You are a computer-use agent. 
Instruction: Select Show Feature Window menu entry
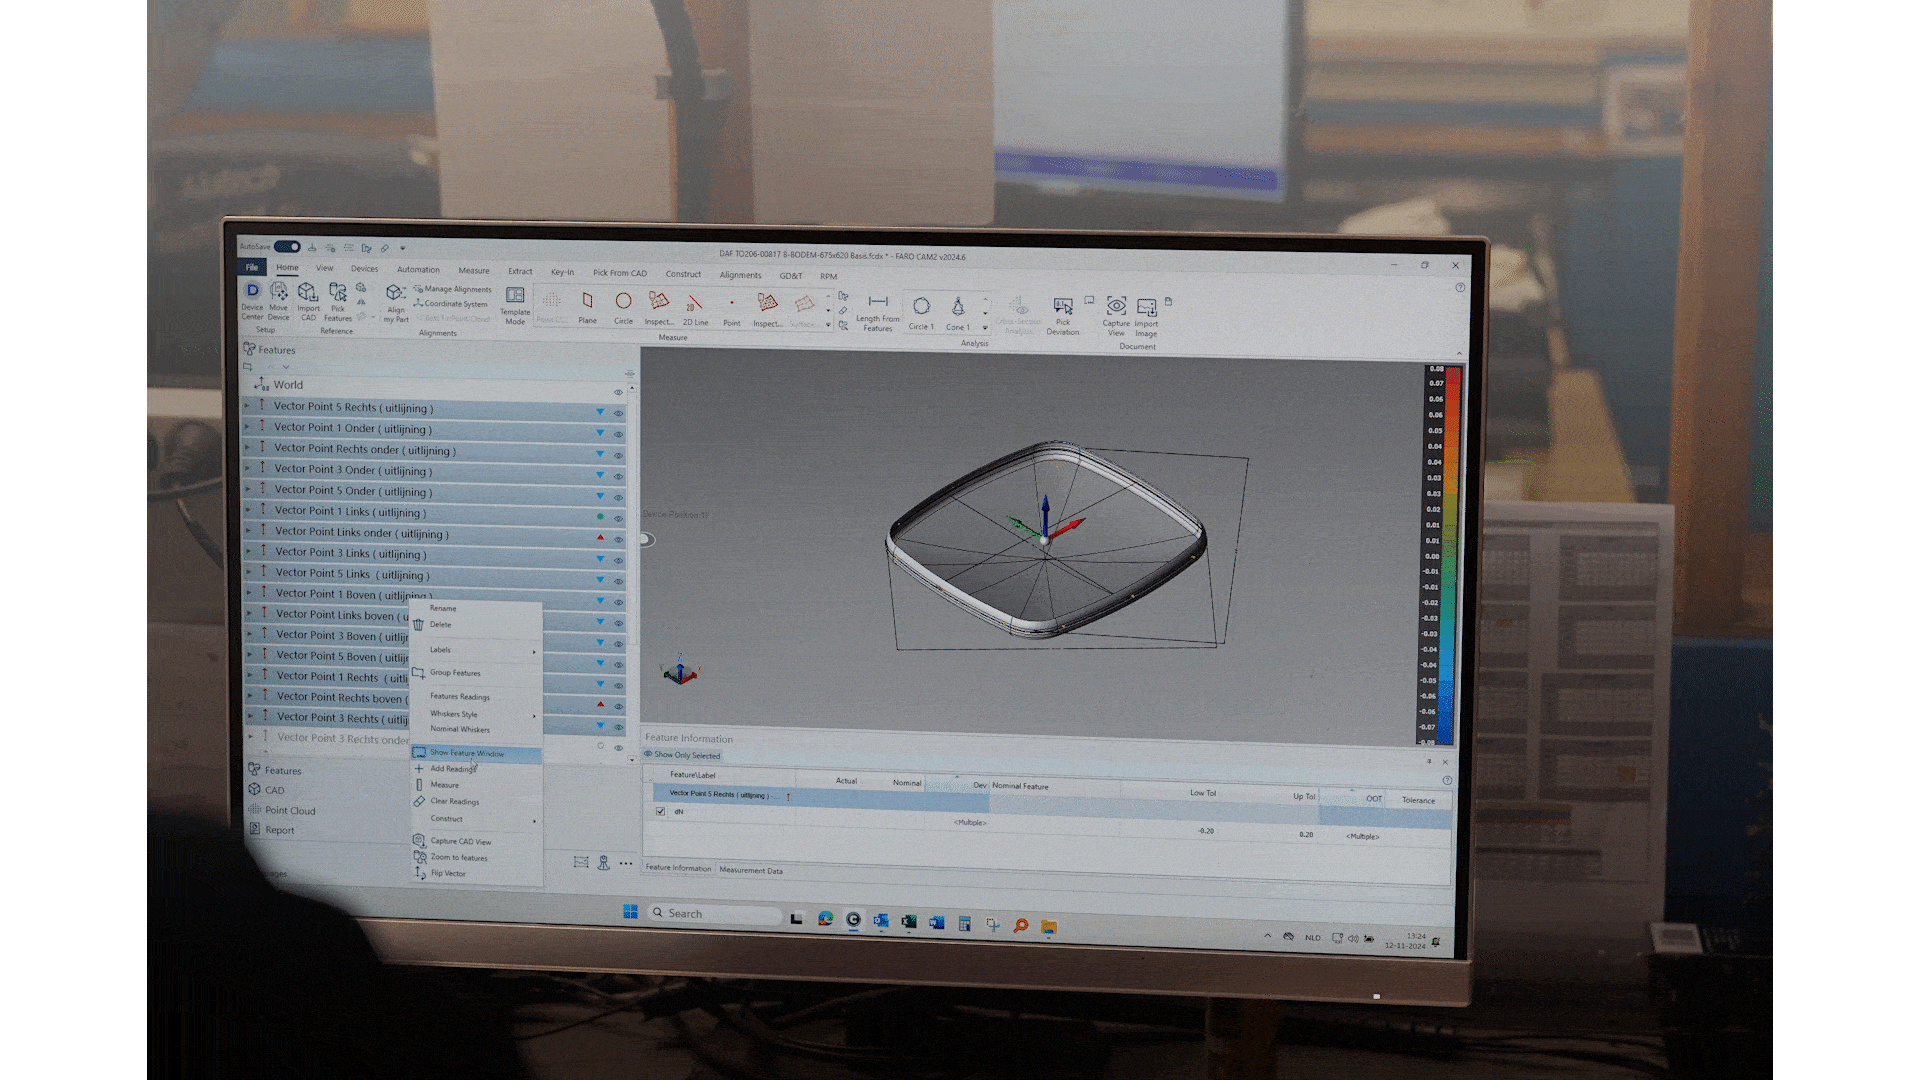[x=467, y=753]
